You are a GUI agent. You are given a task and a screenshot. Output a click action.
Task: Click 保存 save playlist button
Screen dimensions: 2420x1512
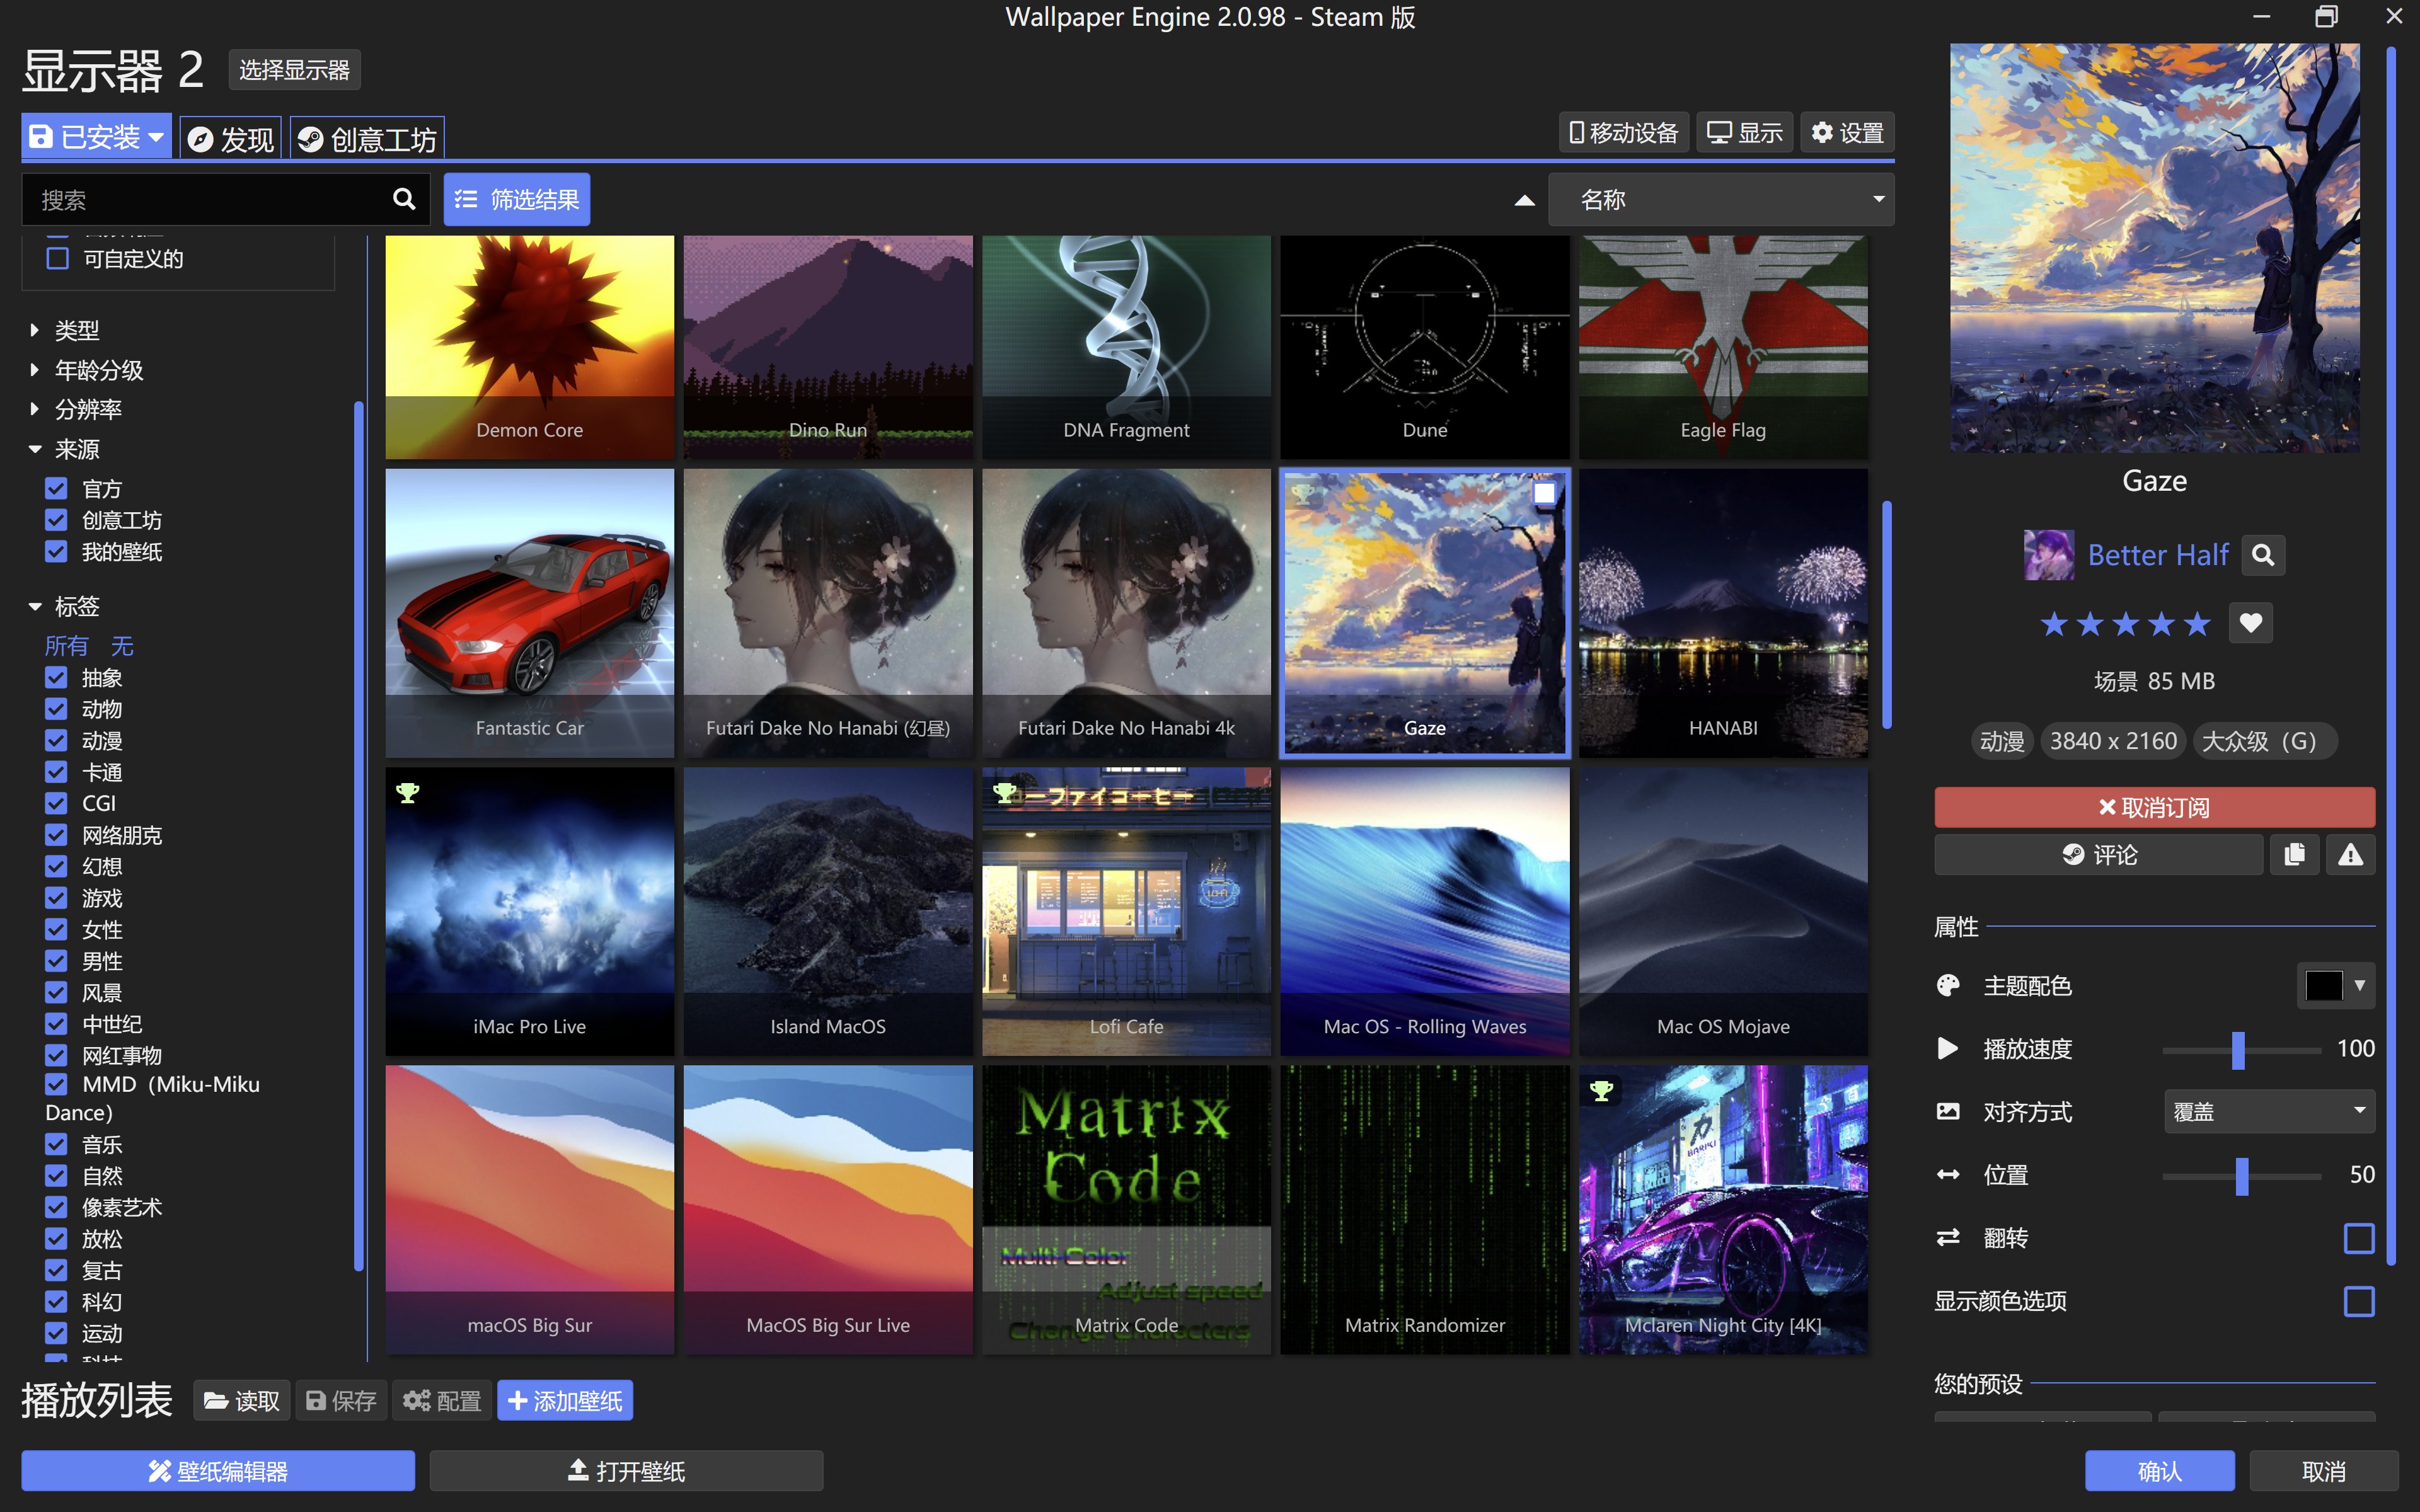click(340, 1400)
